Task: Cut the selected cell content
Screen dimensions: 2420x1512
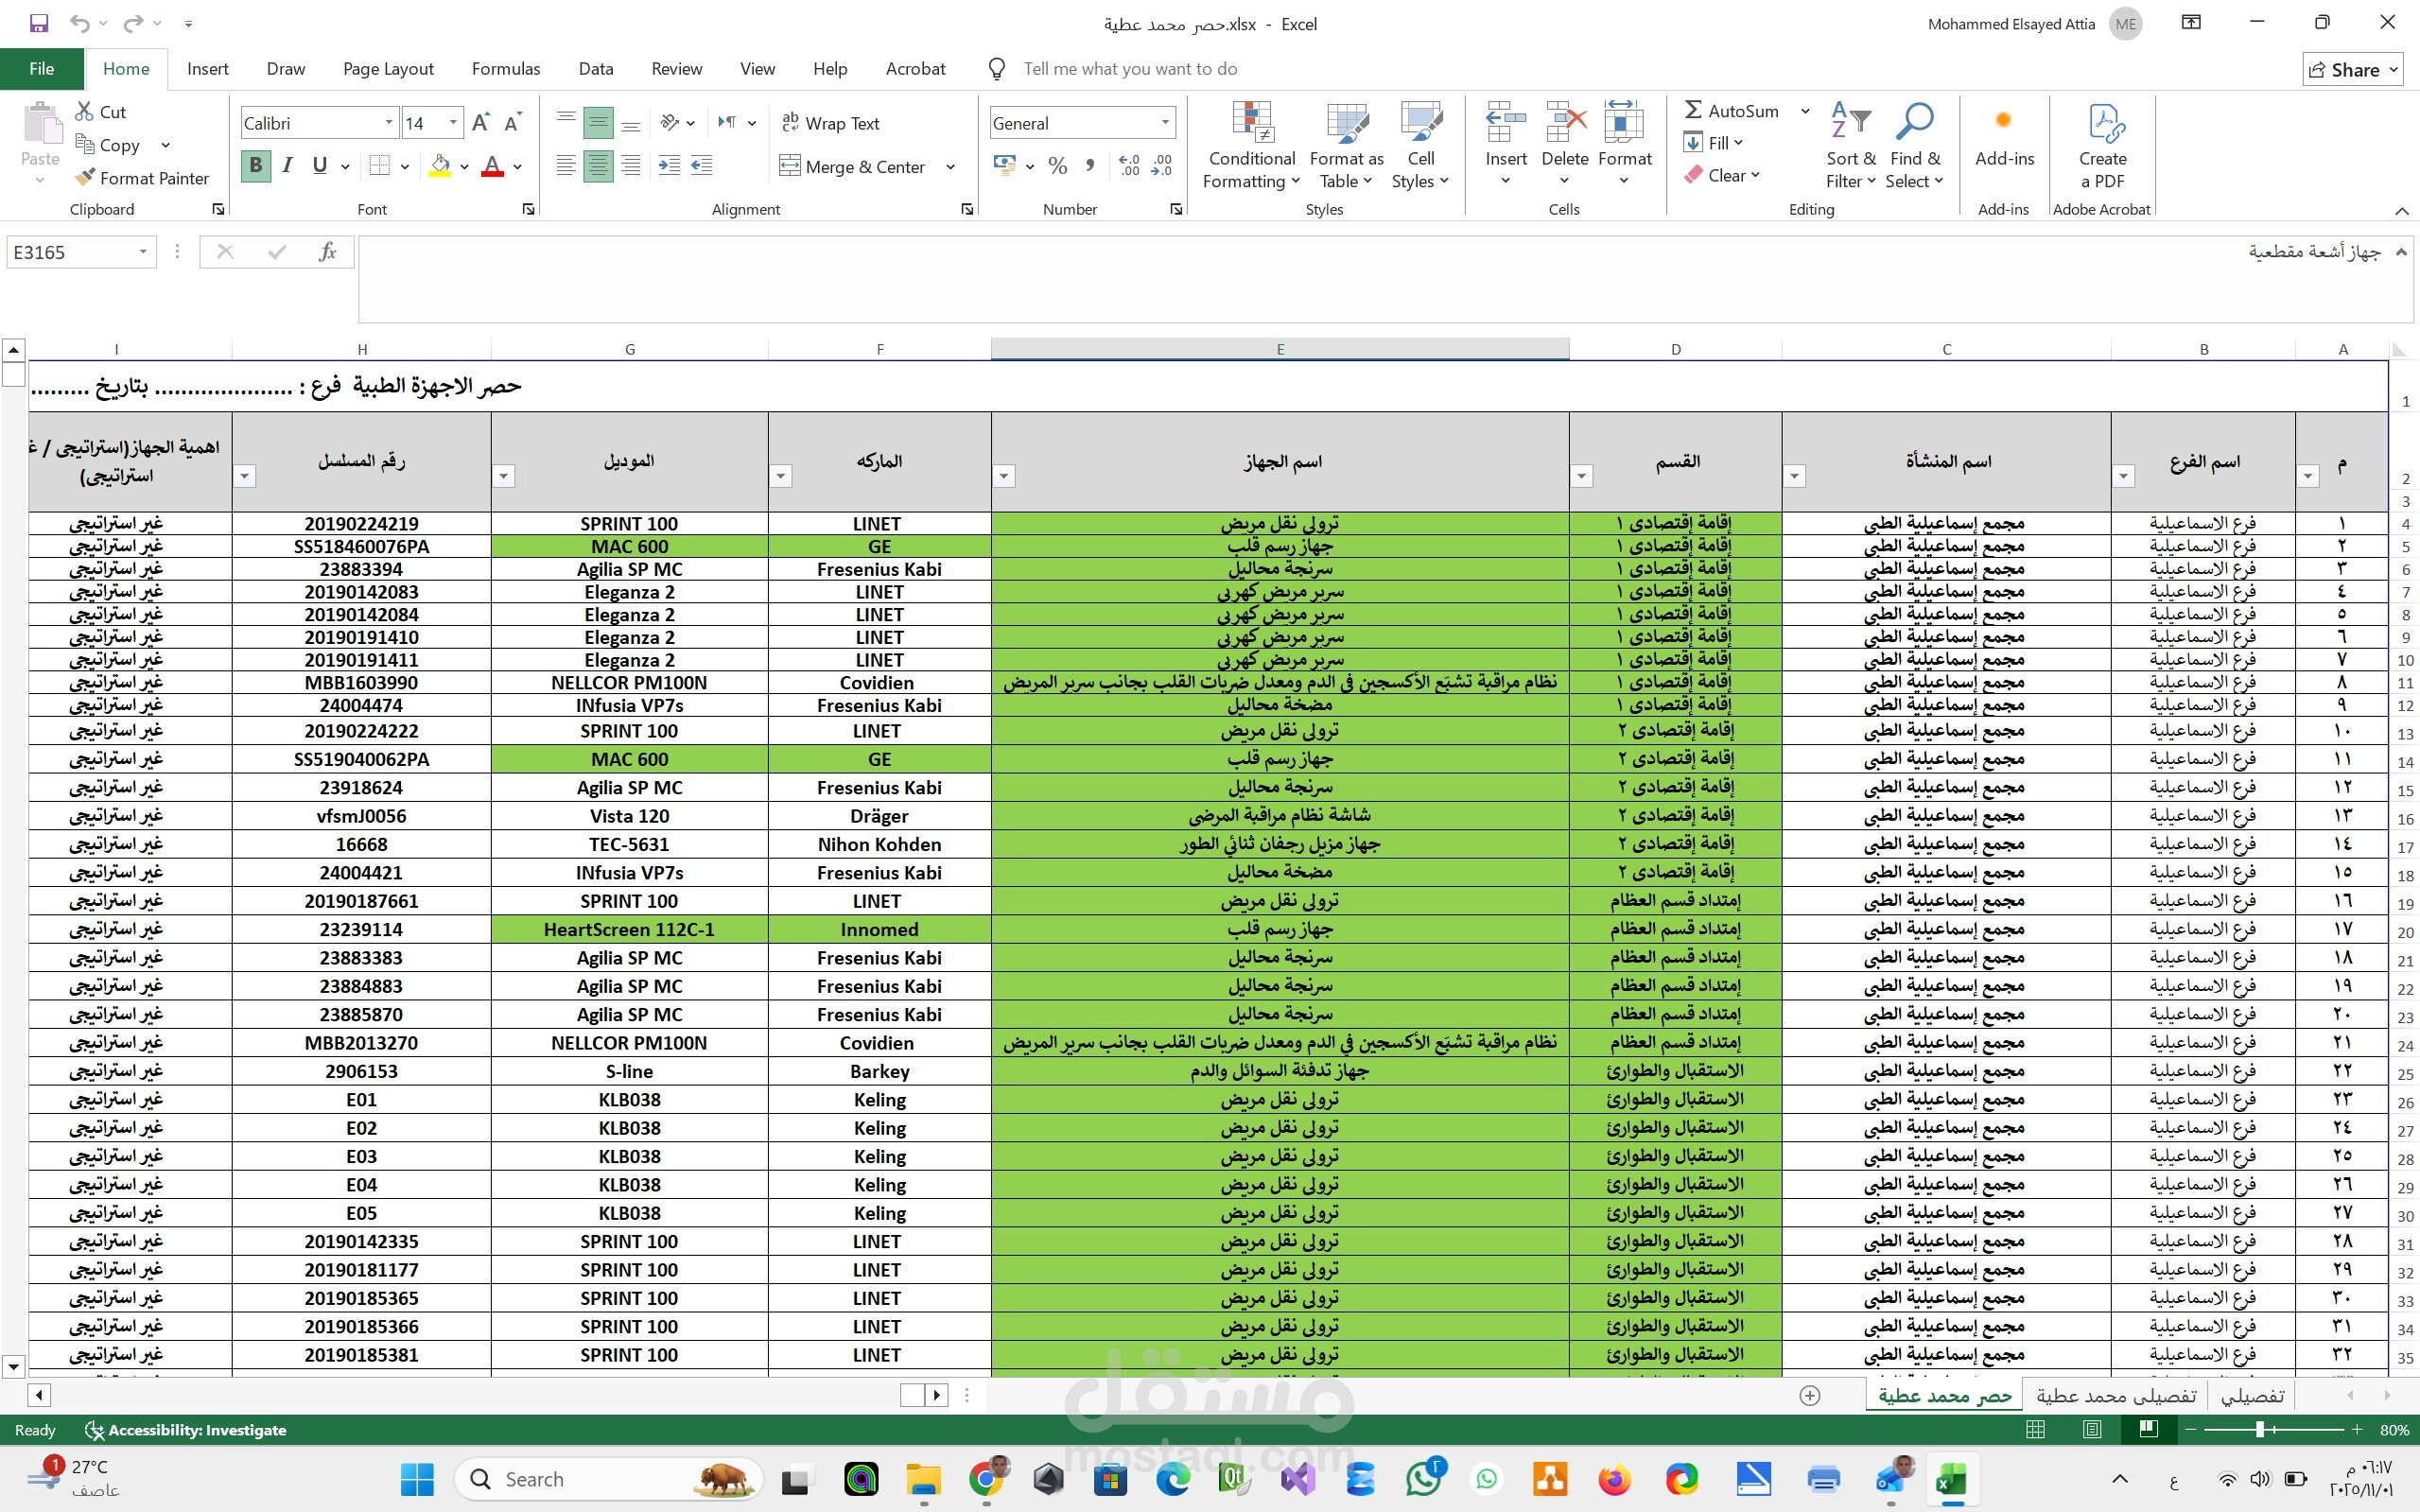Action: tap(101, 112)
